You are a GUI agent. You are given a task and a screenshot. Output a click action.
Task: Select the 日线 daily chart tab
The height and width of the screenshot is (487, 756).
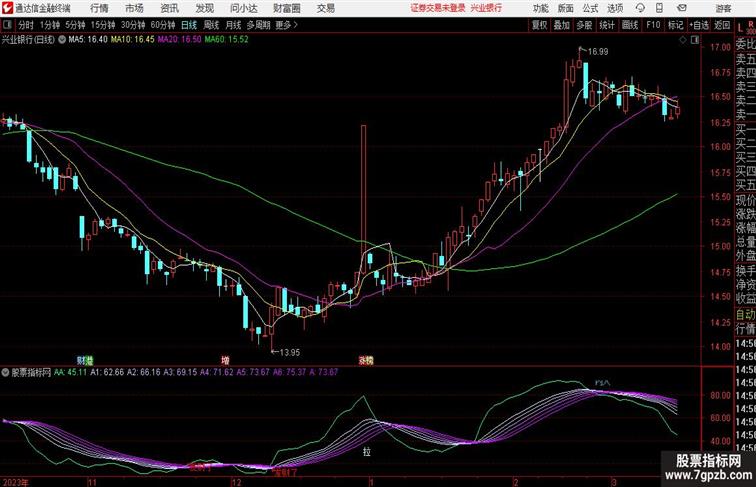(x=189, y=25)
